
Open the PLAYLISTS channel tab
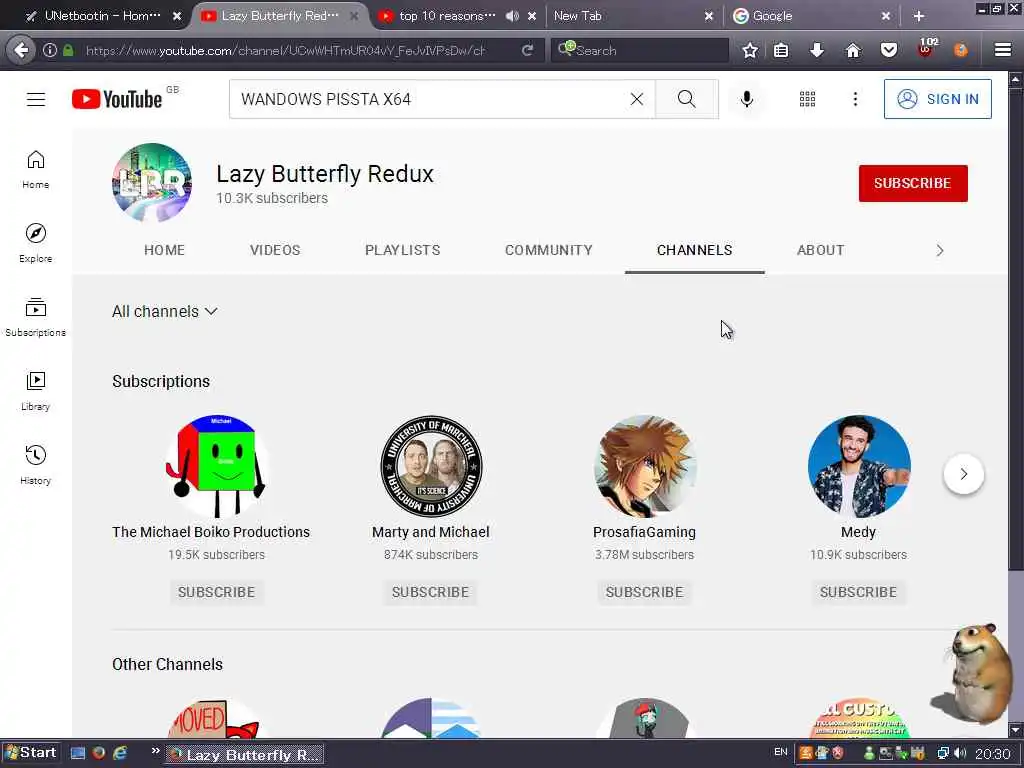[402, 250]
